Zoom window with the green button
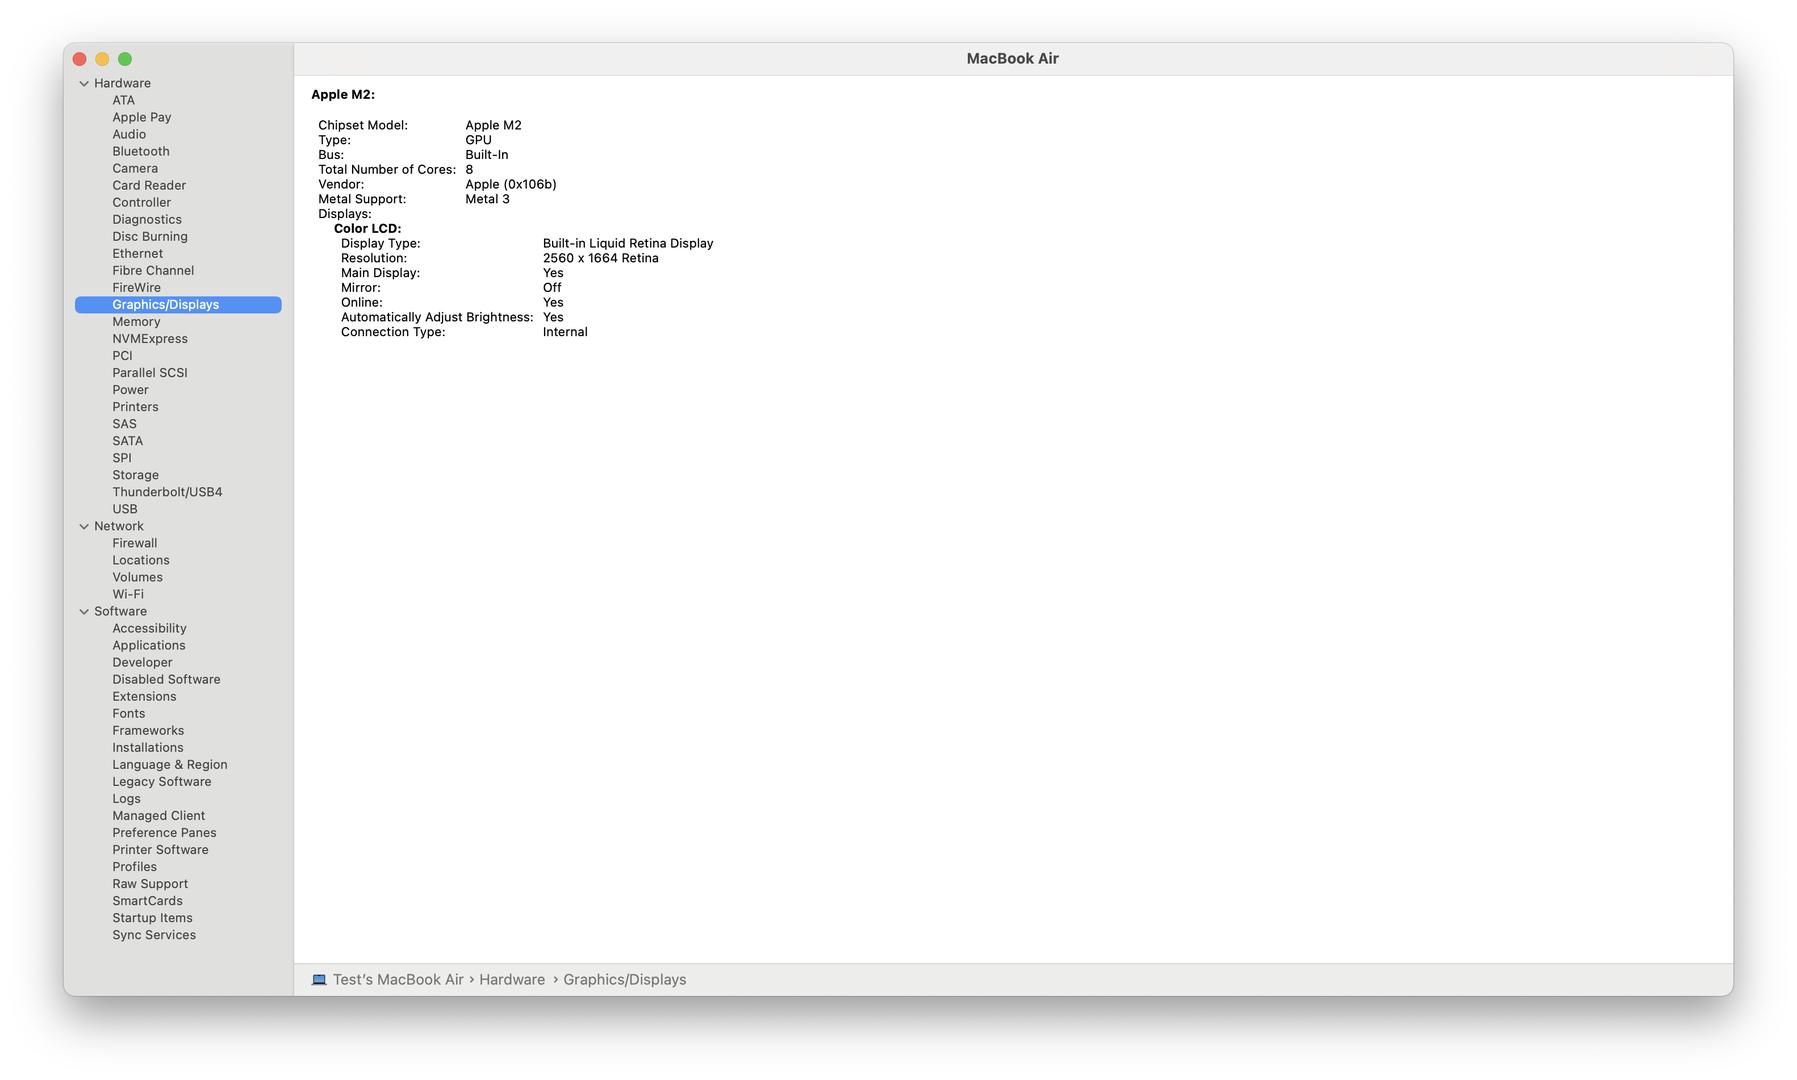 click(x=125, y=59)
